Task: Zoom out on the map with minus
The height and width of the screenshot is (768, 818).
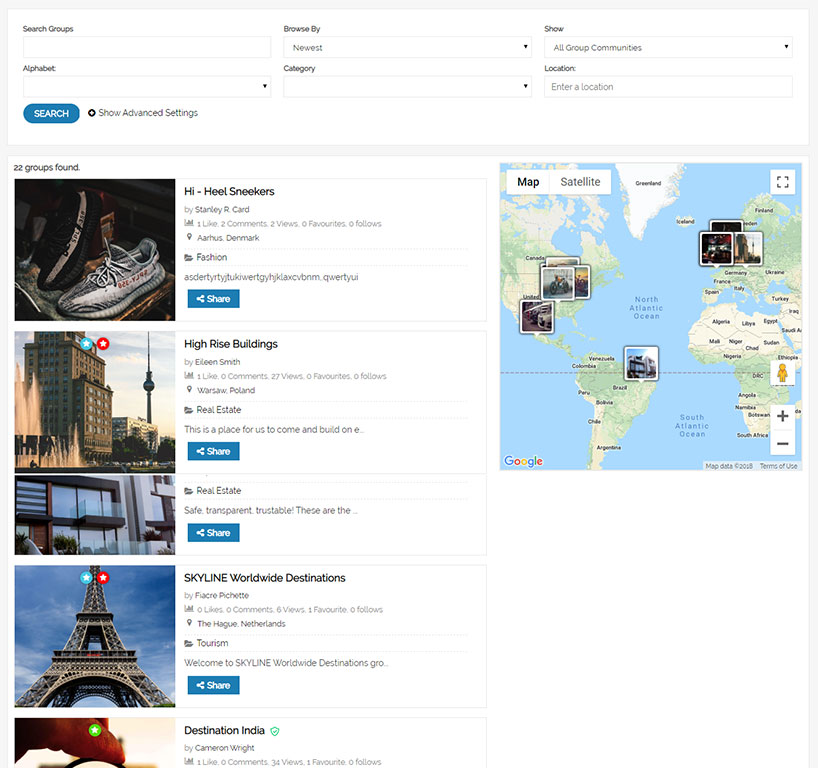Action: (x=782, y=444)
